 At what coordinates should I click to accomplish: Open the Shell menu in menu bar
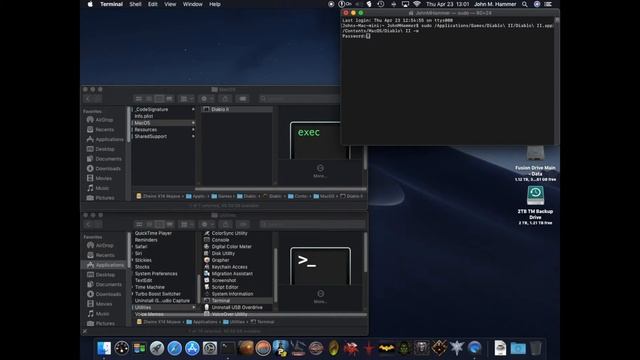tap(135, 4)
